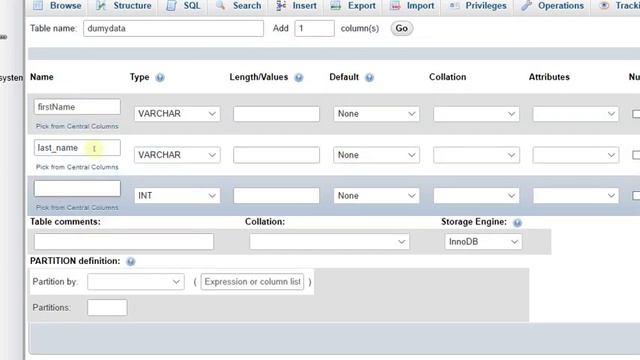This screenshot has height=360, width=640.
Task: Open Default dropdown for last_name row
Action: [376, 155]
